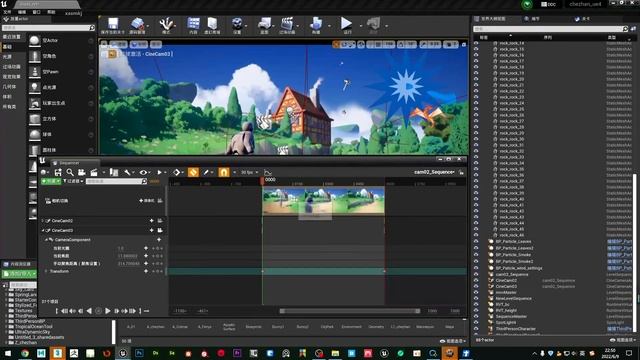This screenshot has height=360, width=640.
Task: Open Sequencer pencil edit options icon
Action: click(x=206, y=172)
